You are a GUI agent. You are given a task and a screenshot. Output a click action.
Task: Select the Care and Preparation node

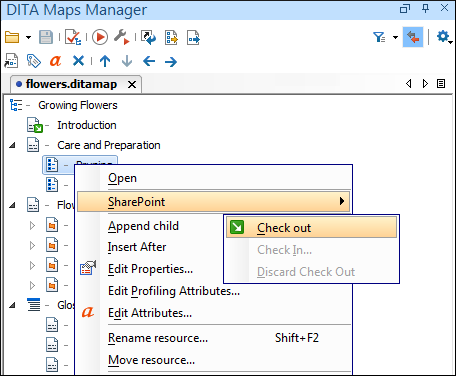(x=109, y=145)
